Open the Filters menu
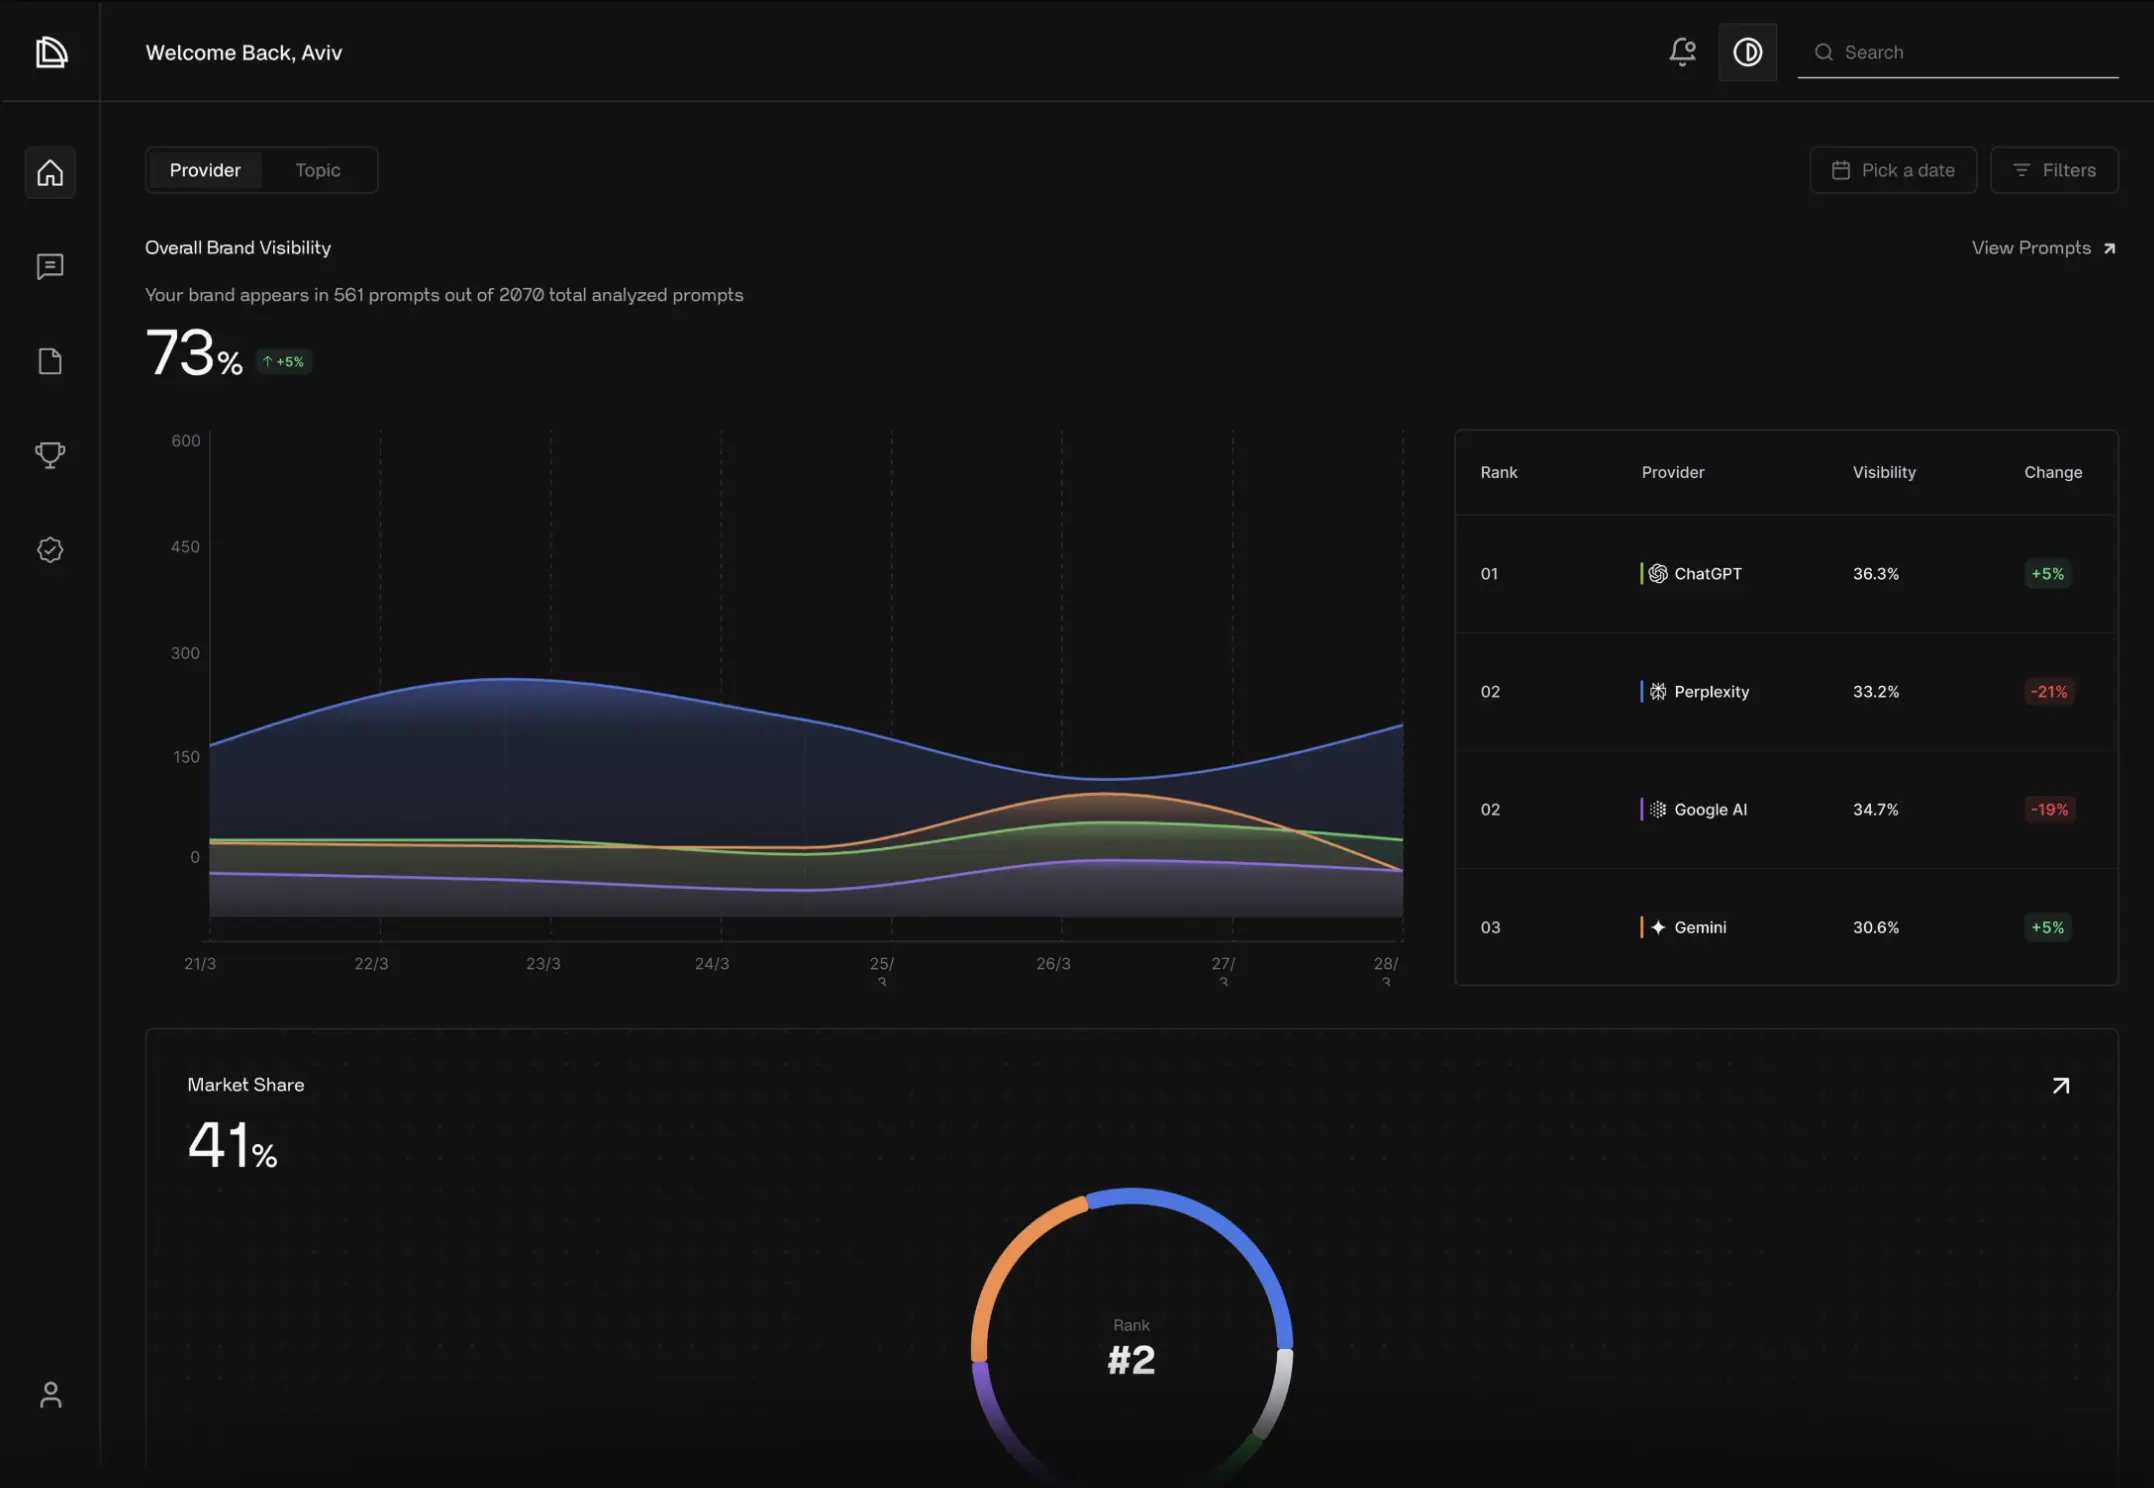Image resolution: width=2154 pixels, height=1488 pixels. click(x=2054, y=170)
